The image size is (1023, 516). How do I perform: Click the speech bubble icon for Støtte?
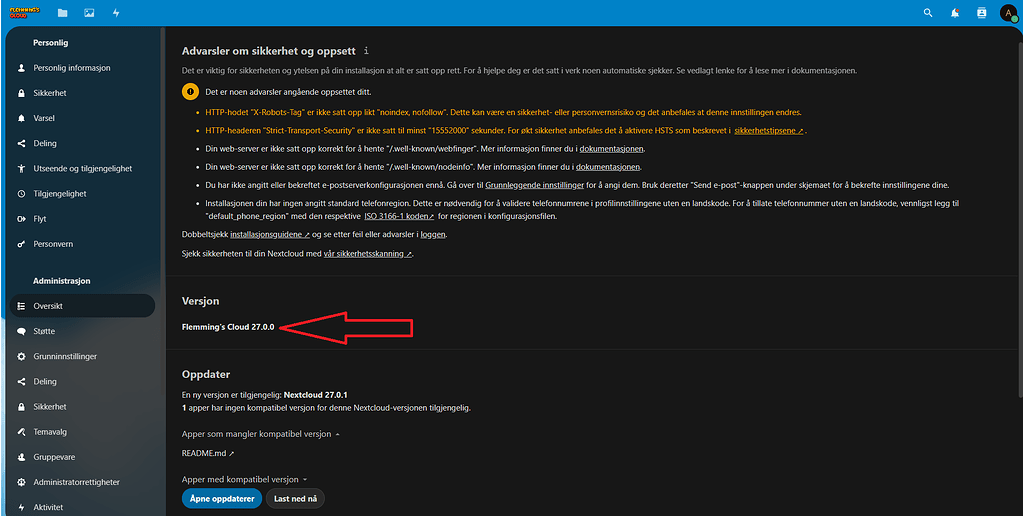click(x=21, y=331)
